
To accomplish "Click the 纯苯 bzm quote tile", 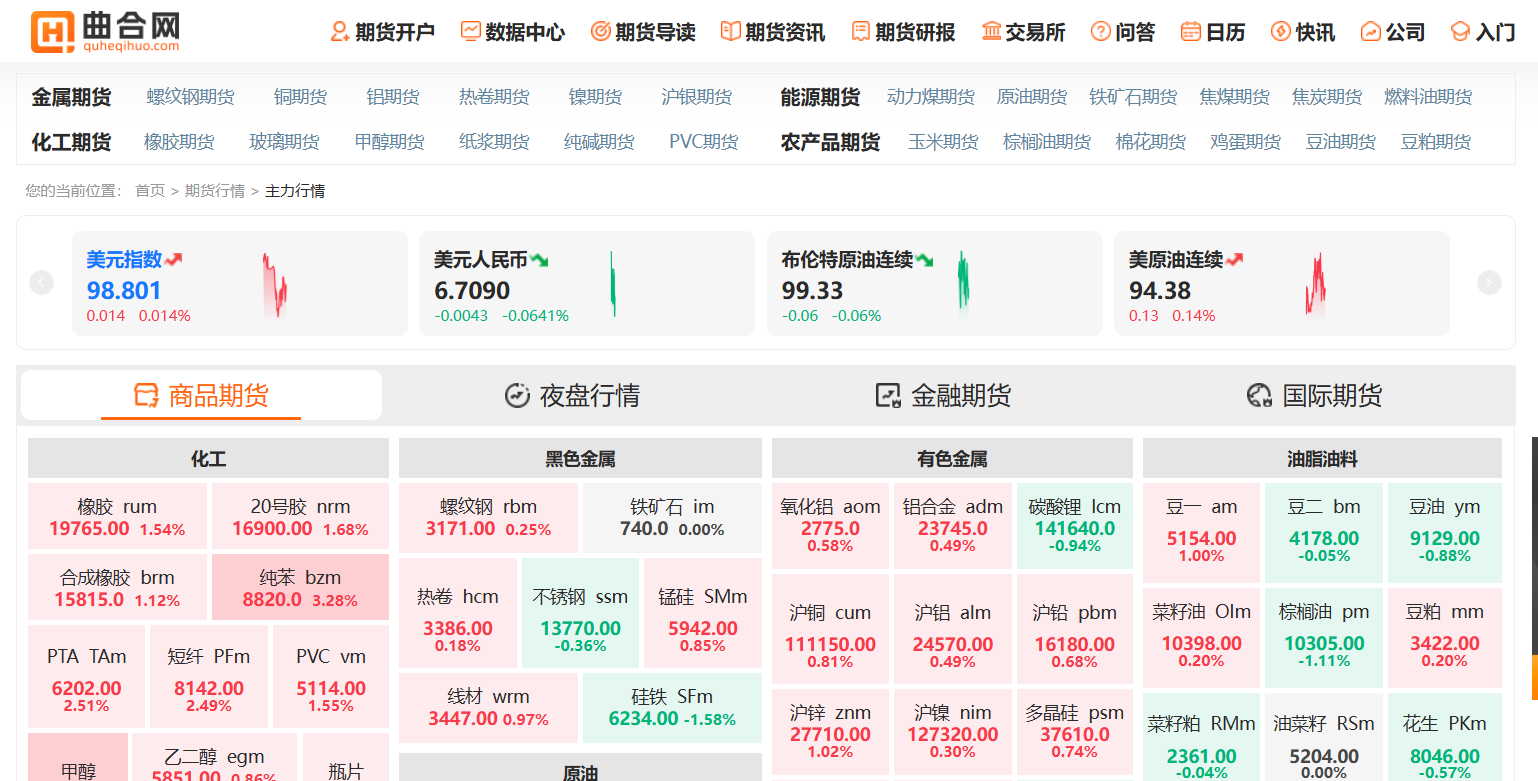I will tap(300, 587).
